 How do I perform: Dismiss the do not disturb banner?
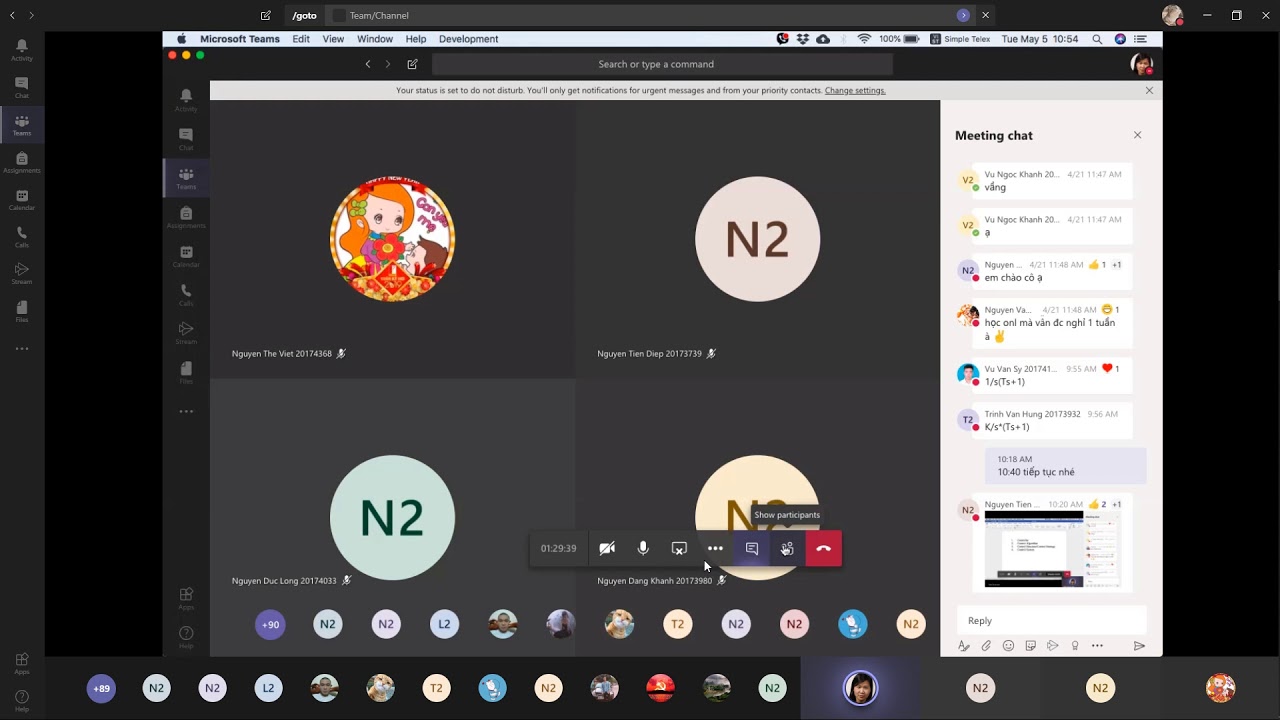[x=1149, y=90]
